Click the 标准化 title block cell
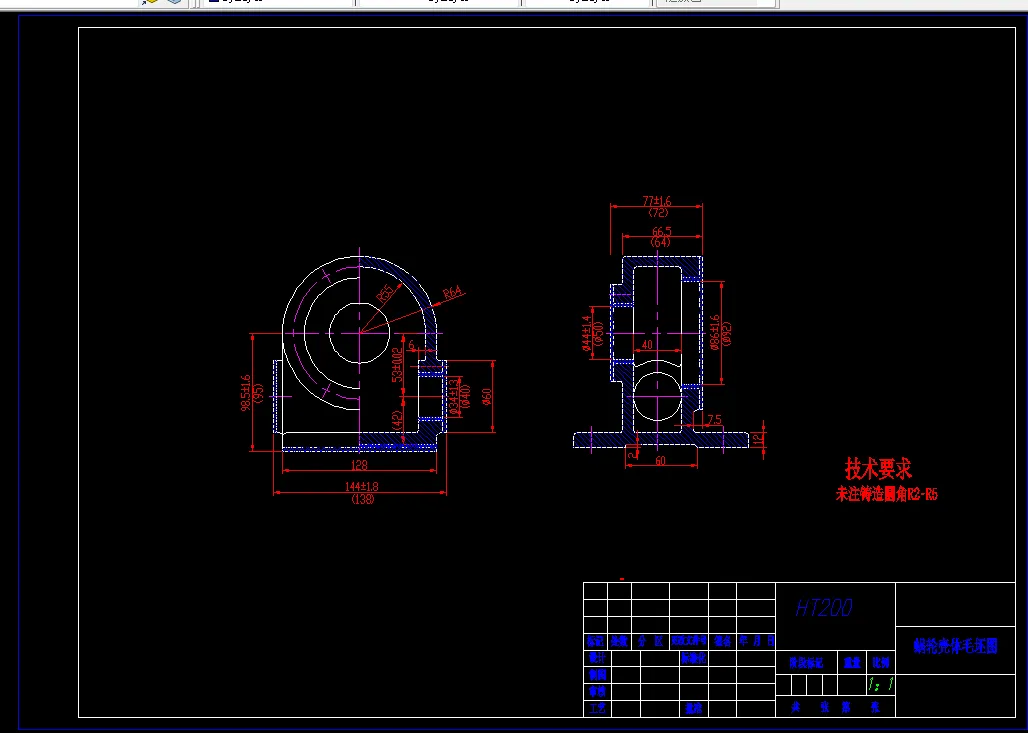Viewport: 1028px width, 733px height. click(693, 658)
